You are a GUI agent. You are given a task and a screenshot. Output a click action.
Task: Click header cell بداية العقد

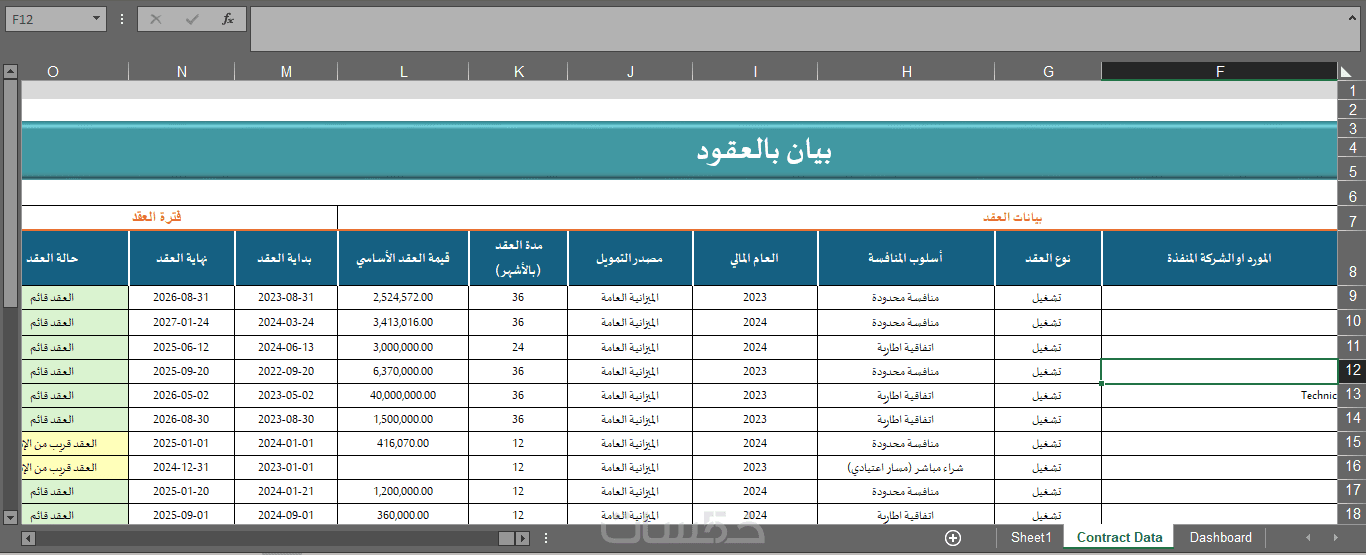[x=286, y=258]
